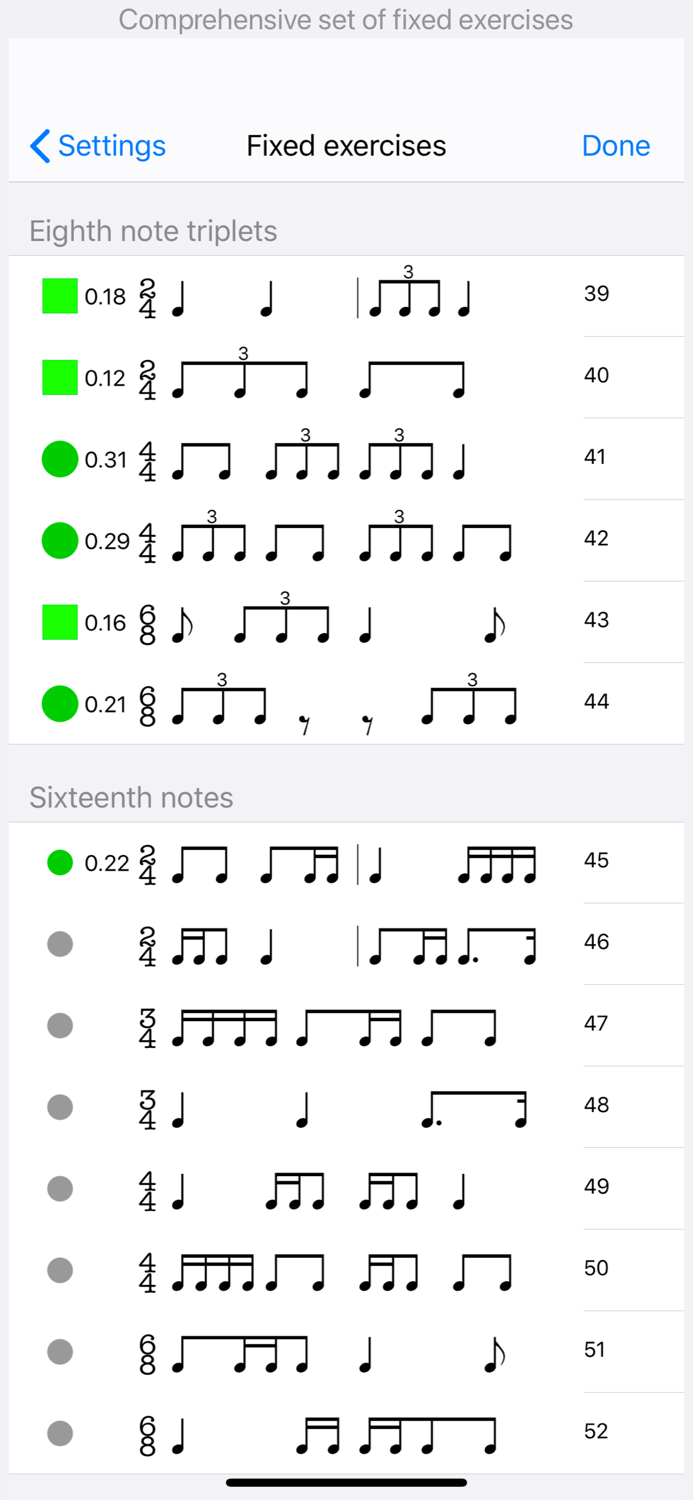The width and height of the screenshot is (693, 1500).
Task: Toggle the grey circle beside exercise 48
Action: (x=59, y=1107)
